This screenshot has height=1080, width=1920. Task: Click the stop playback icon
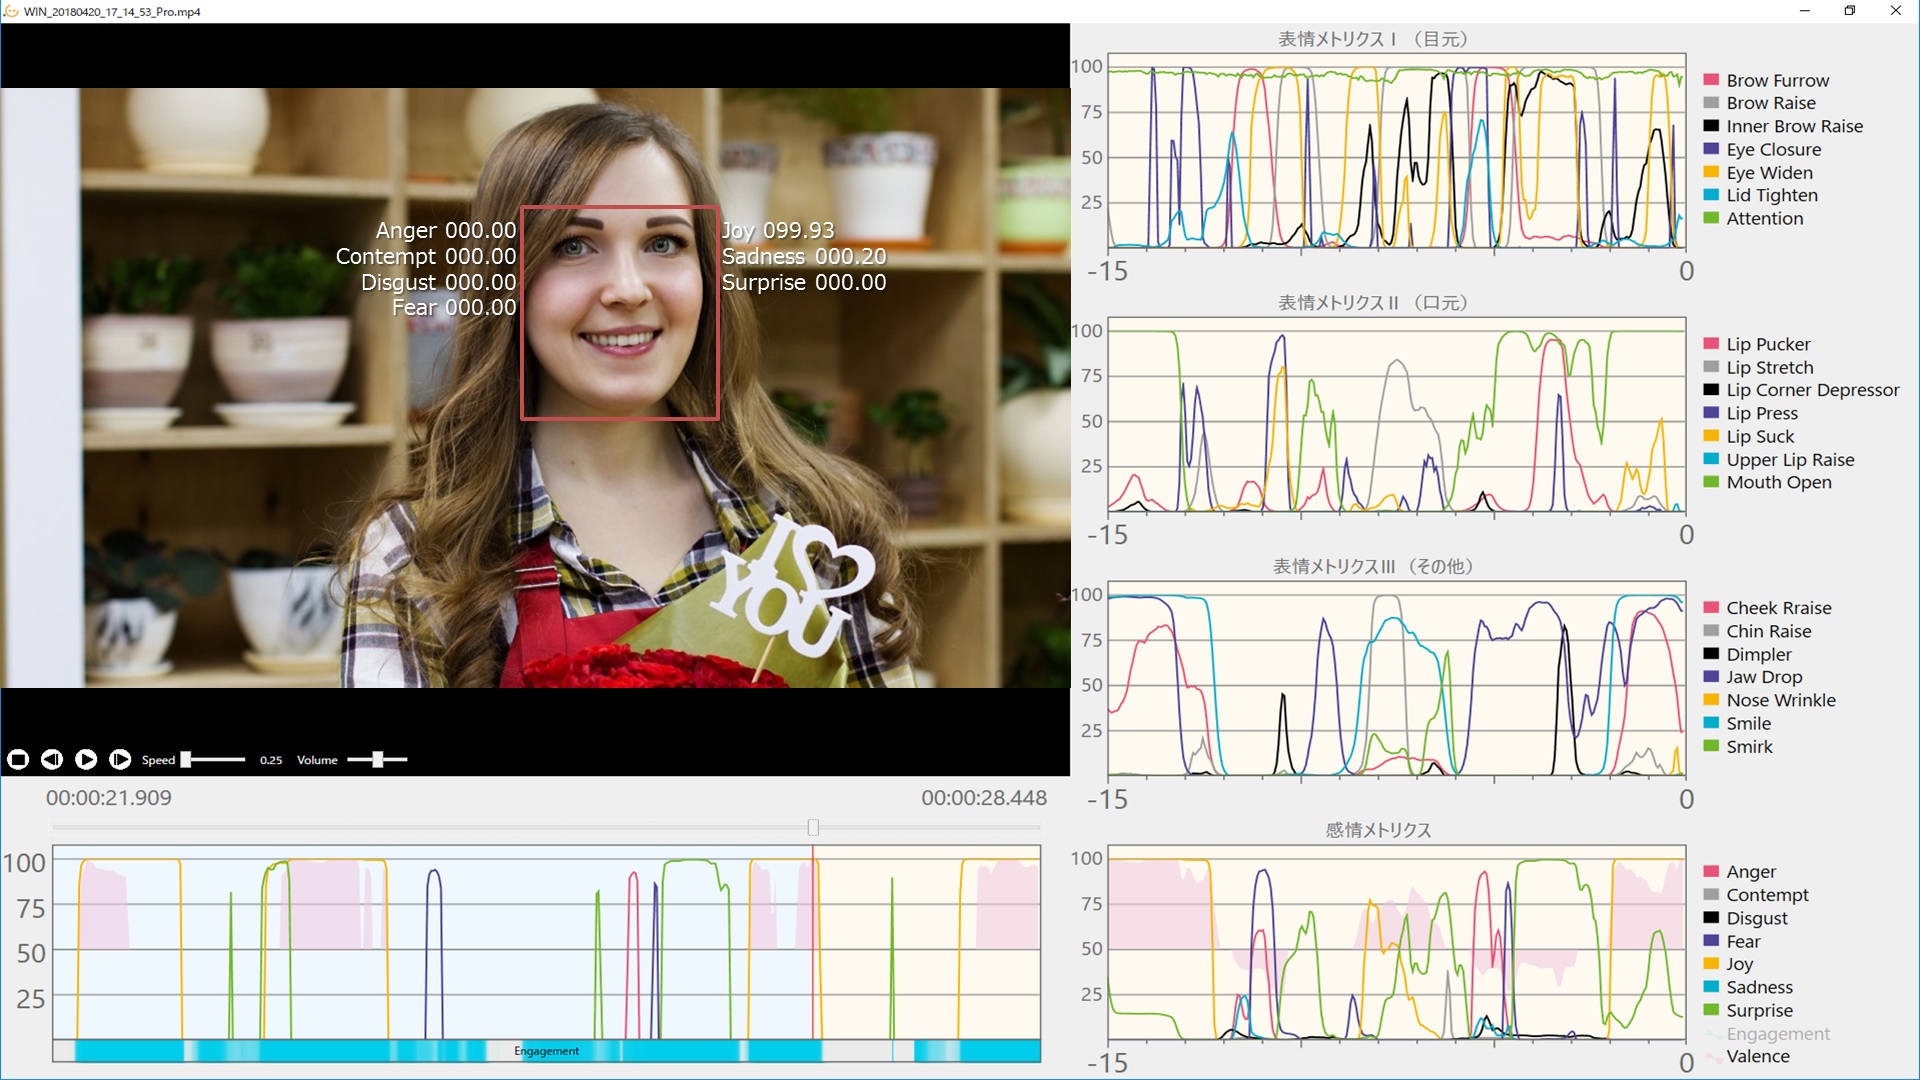[18, 760]
